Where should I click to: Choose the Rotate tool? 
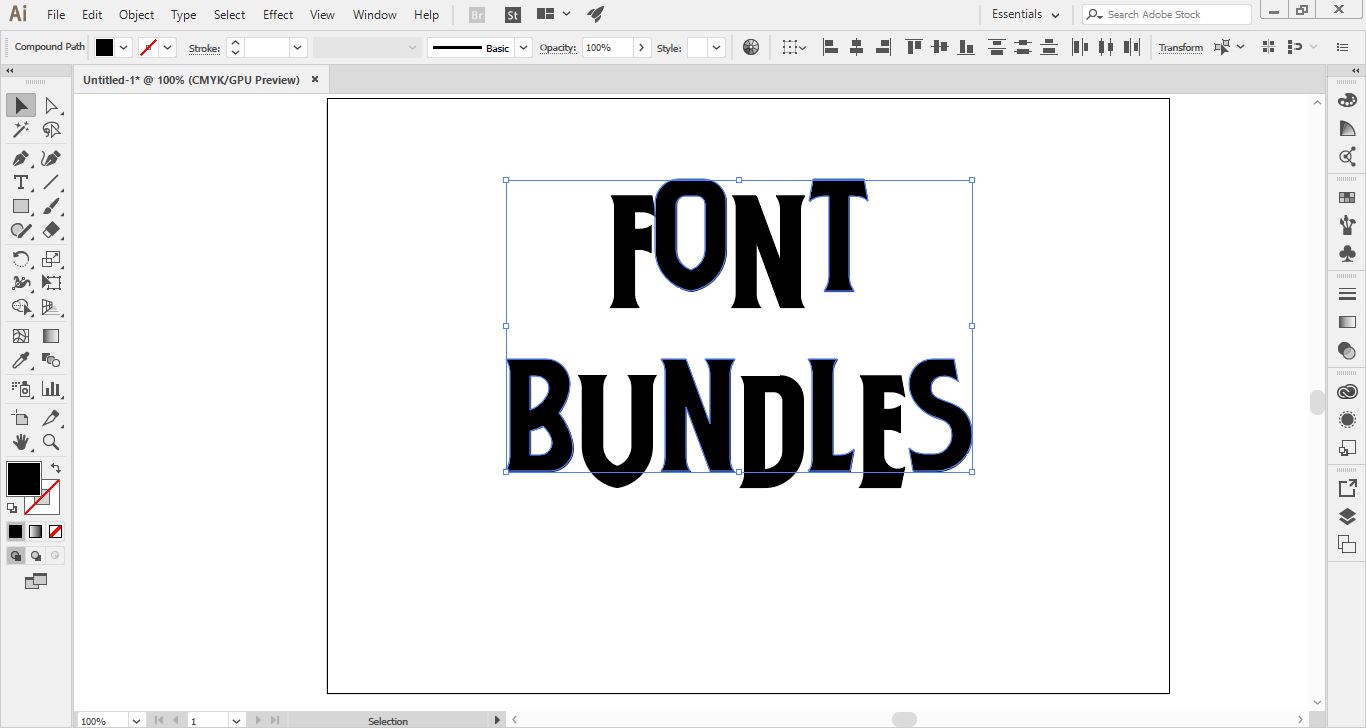[21, 259]
